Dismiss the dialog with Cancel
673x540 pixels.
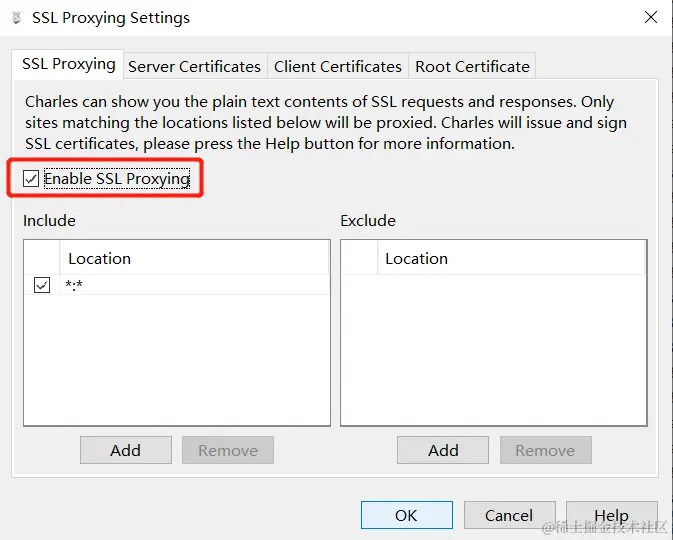(x=509, y=515)
